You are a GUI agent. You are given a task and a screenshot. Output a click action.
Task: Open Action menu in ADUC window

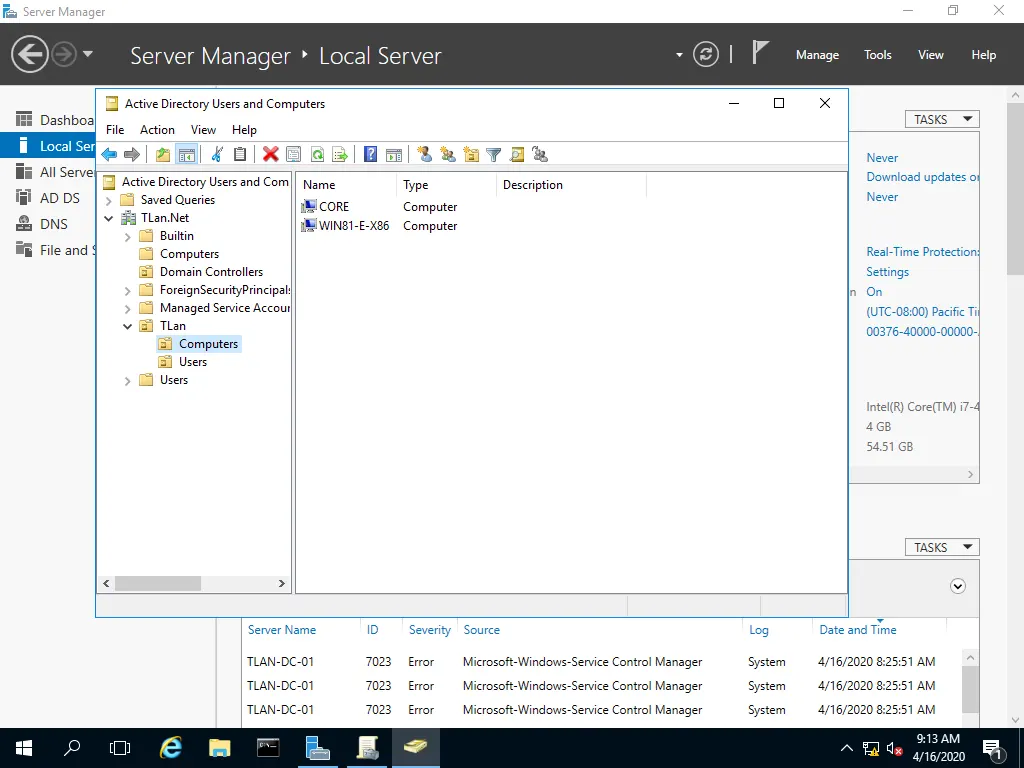click(157, 130)
